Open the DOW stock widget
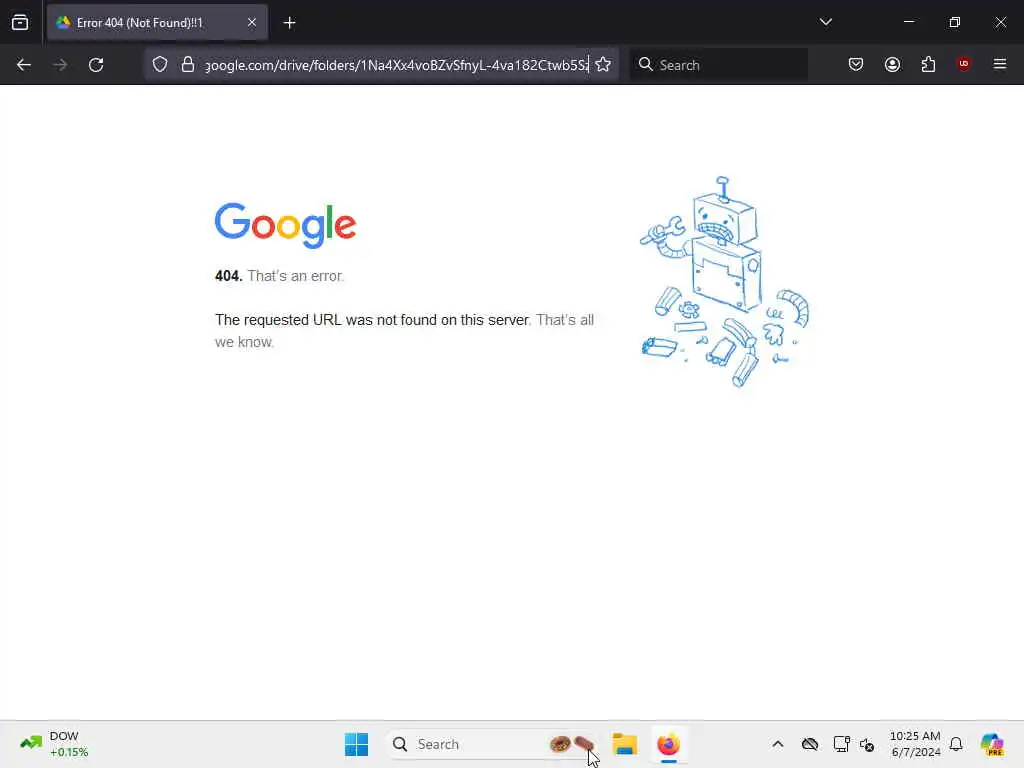The height and width of the screenshot is (768, 1024). [55, 744]
